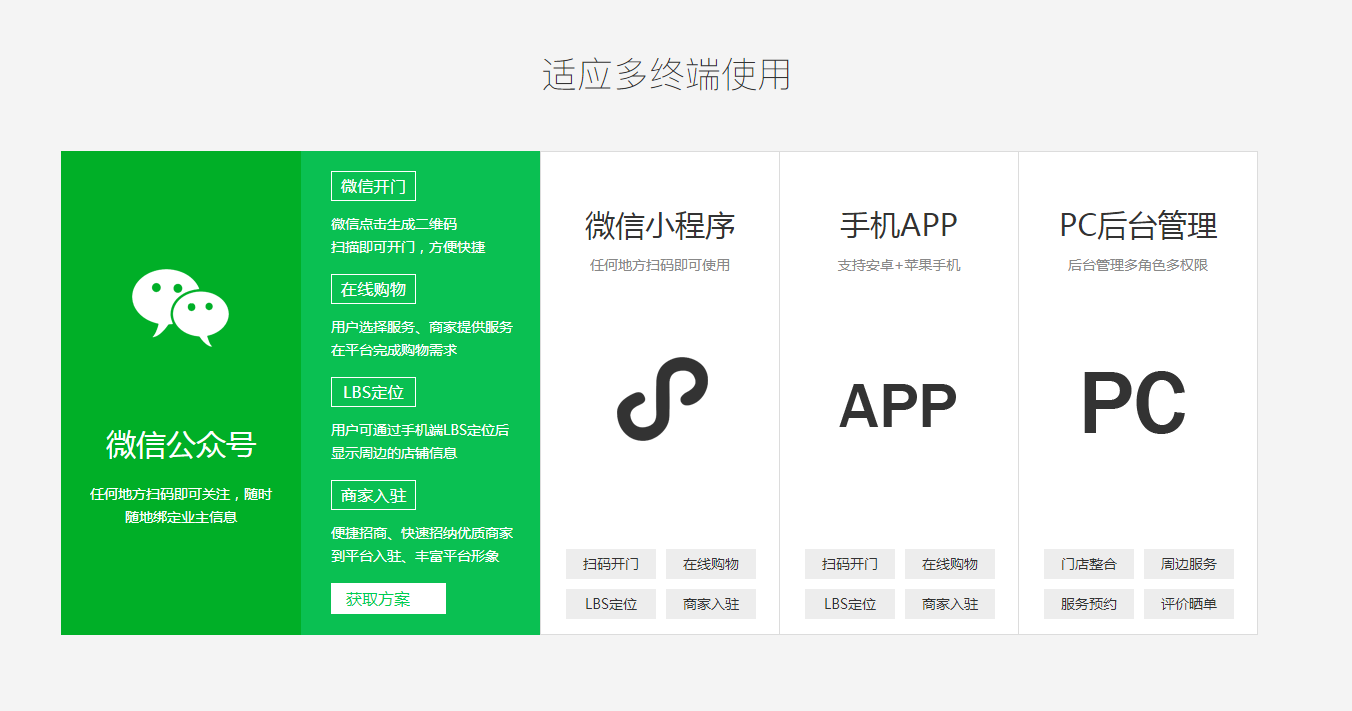Click the 手机APP card title

click(899, 225)
